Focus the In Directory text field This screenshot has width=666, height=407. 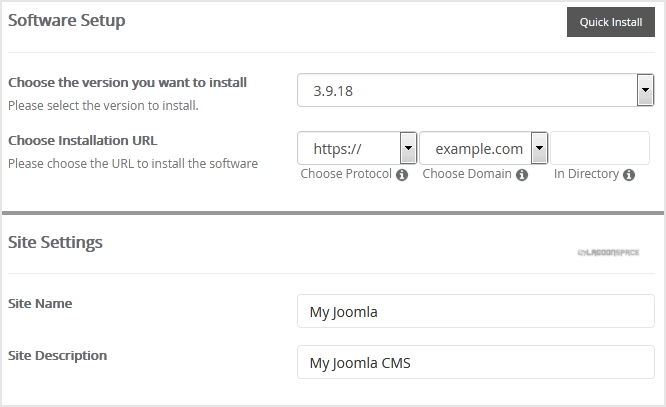coord(600,149)
